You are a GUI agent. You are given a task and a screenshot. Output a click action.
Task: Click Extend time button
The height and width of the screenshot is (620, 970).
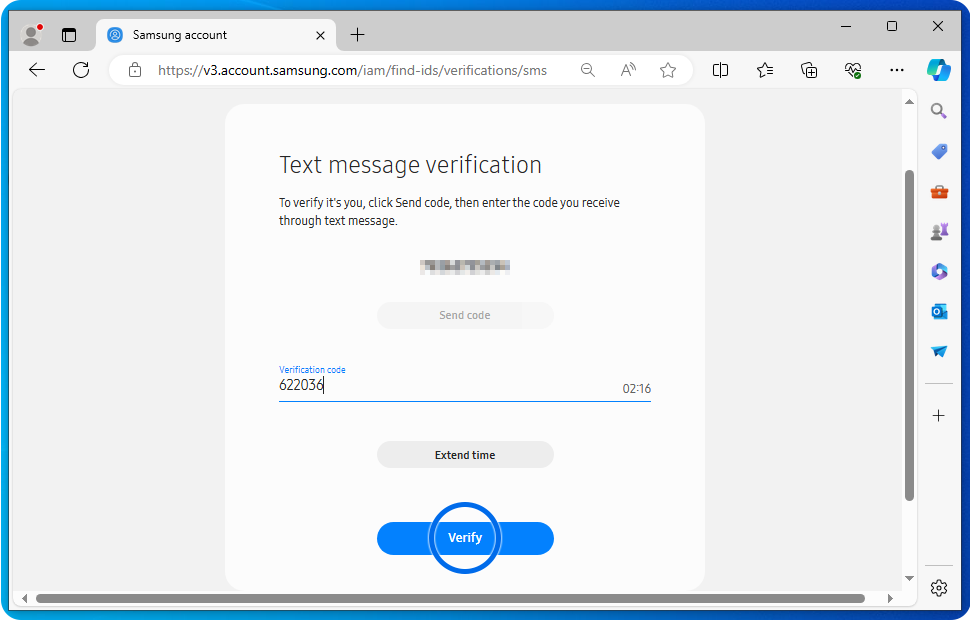pyautogui.click(x=465, y=455)
